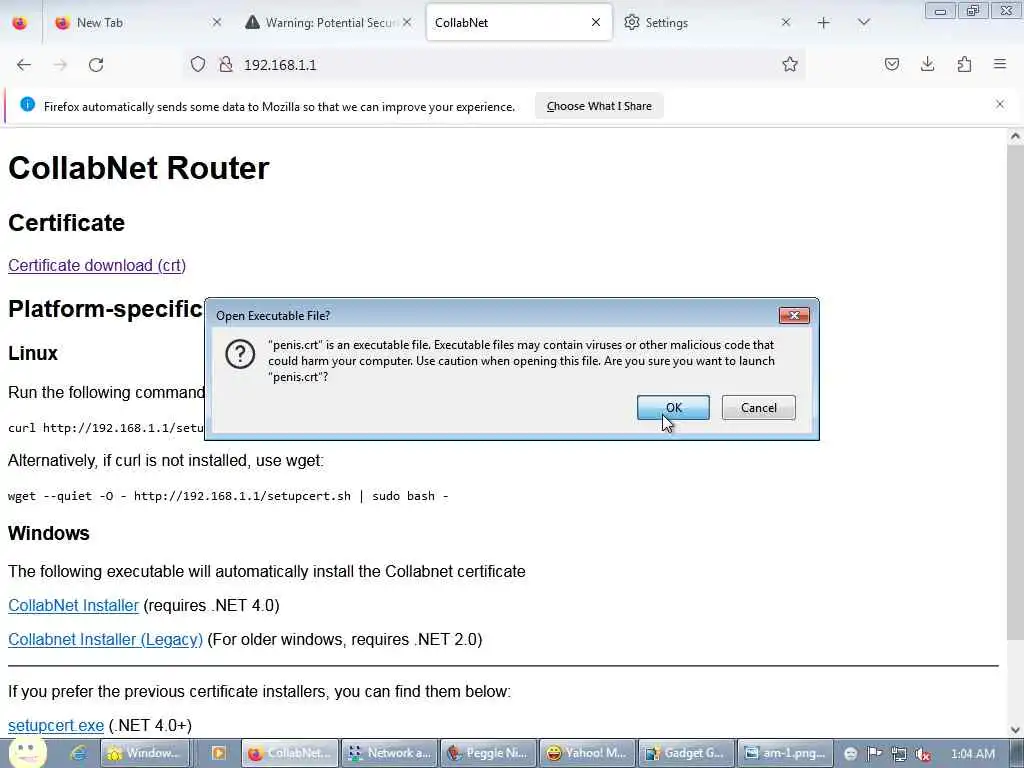
Task: Click the CollabNet Router heading
Action: pyautogui.click(x=138, y=168)
